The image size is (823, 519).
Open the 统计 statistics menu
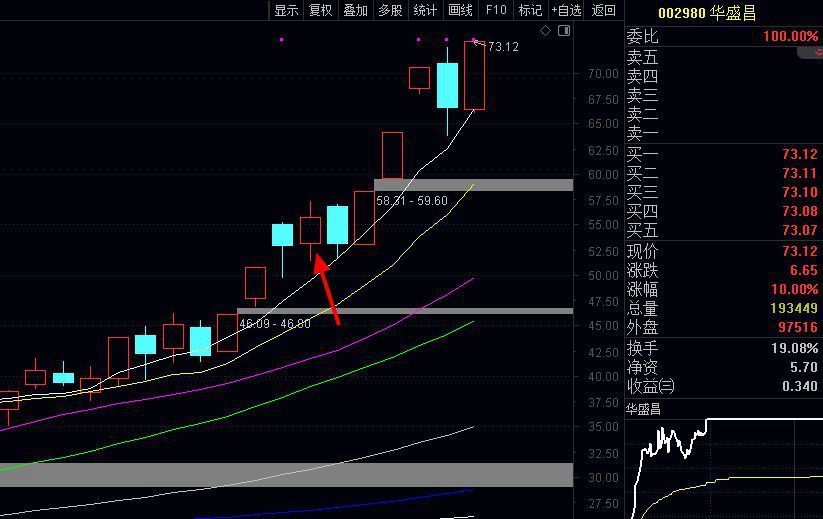click(425, 10)
